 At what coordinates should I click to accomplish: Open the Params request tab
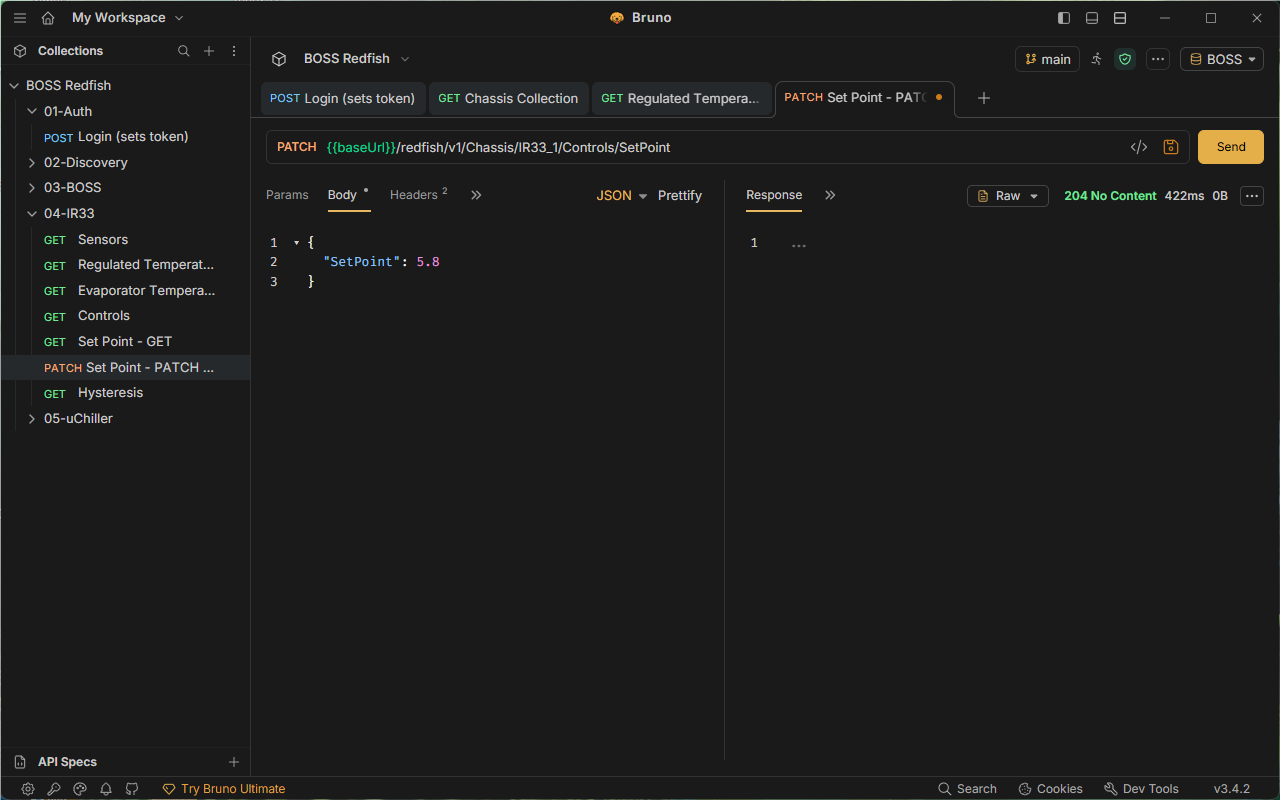[x=287, y=195]
